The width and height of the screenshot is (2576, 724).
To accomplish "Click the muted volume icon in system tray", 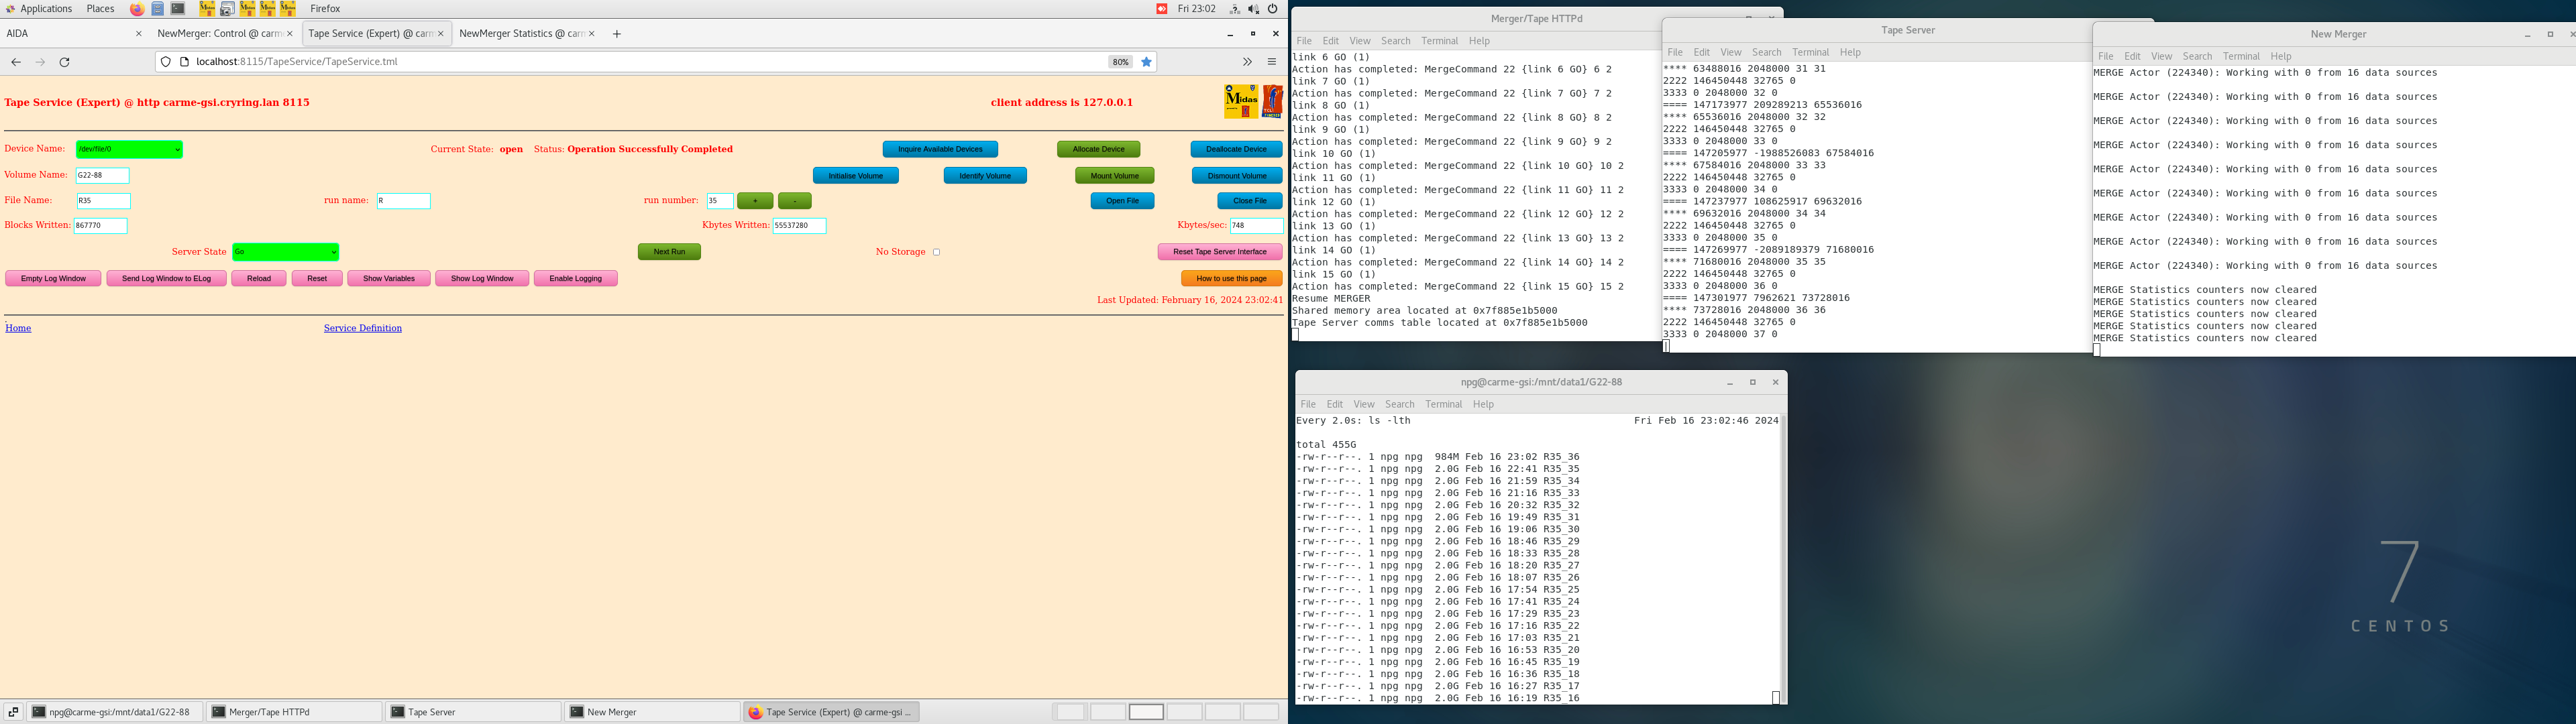I will 1253,9.
